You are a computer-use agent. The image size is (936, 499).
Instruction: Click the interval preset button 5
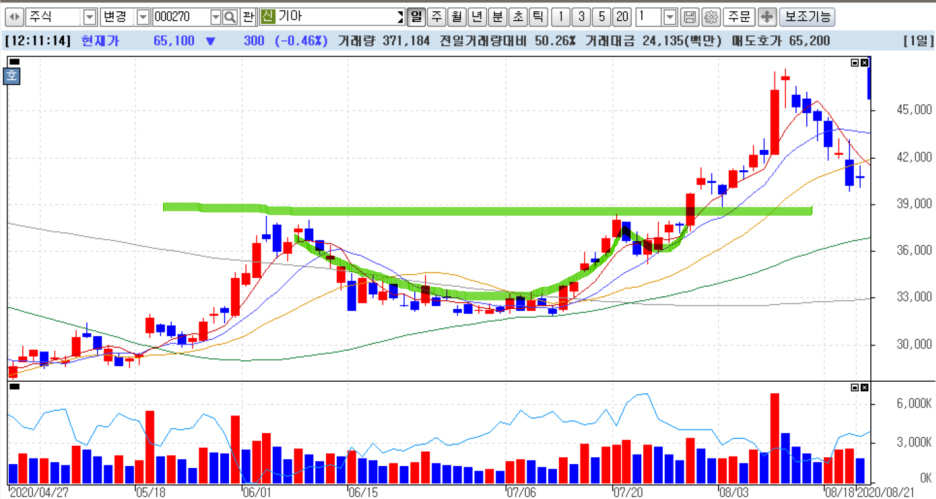click(601, 17)
